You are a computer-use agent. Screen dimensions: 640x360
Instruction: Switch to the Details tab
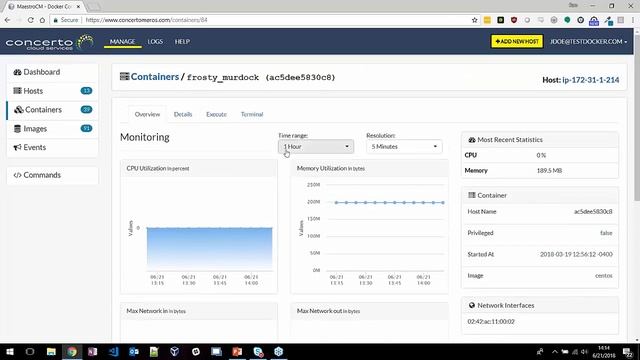point(183,114)
